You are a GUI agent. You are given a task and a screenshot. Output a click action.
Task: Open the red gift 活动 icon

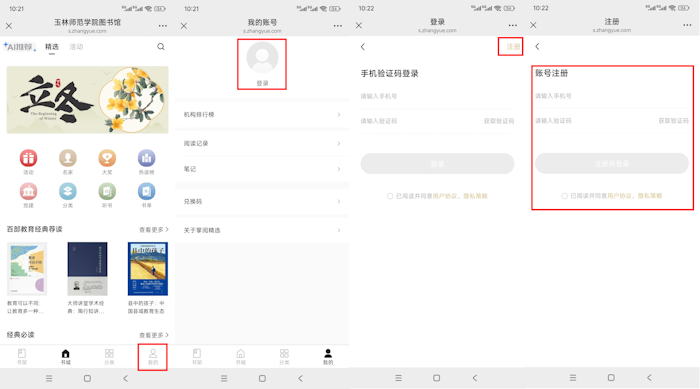(28, 158)
